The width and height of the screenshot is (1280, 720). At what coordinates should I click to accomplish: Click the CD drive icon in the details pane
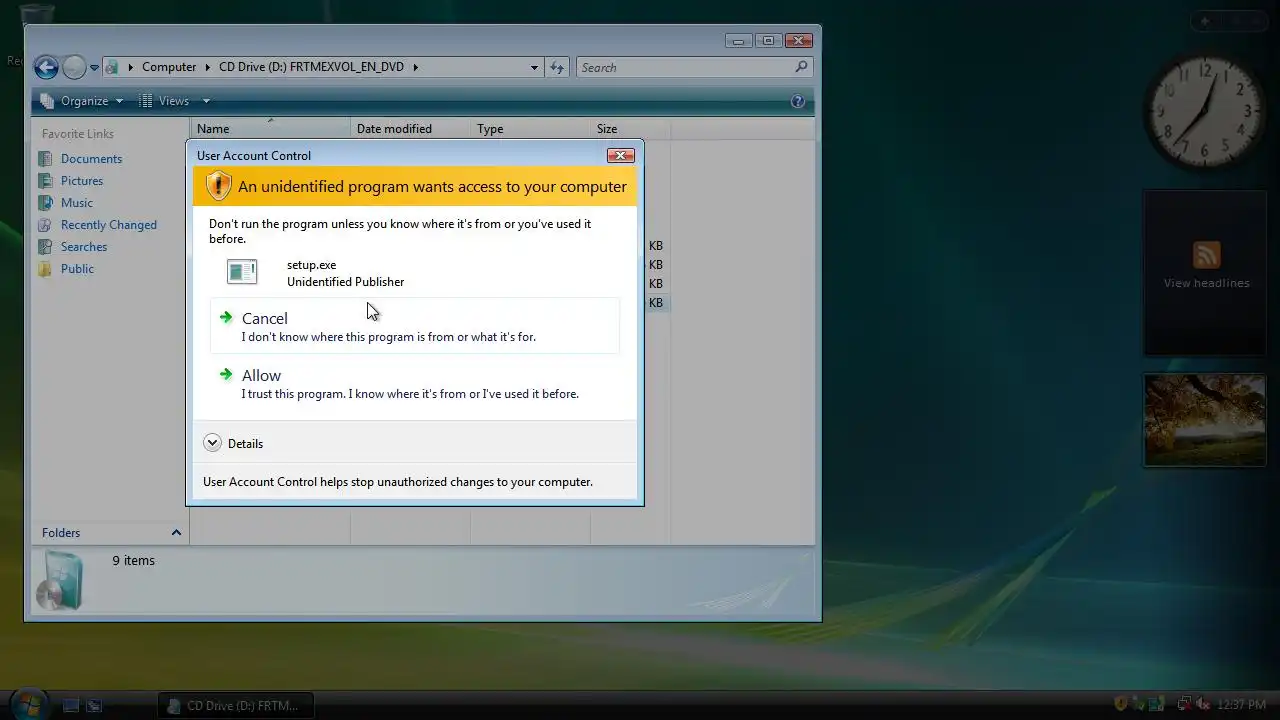pyautogui.click(x=60, y=582)
